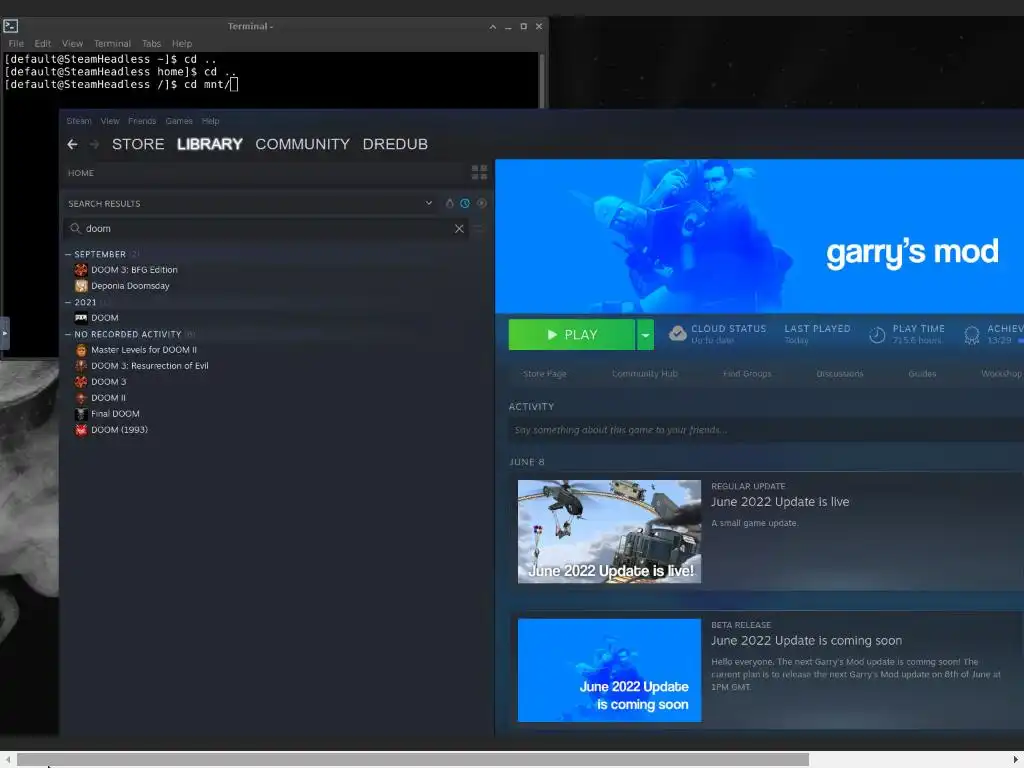The height and width of the screenshot is (768, 1024).
Task: Click the DOOM II game icon
Action: (x=81, y=398)
